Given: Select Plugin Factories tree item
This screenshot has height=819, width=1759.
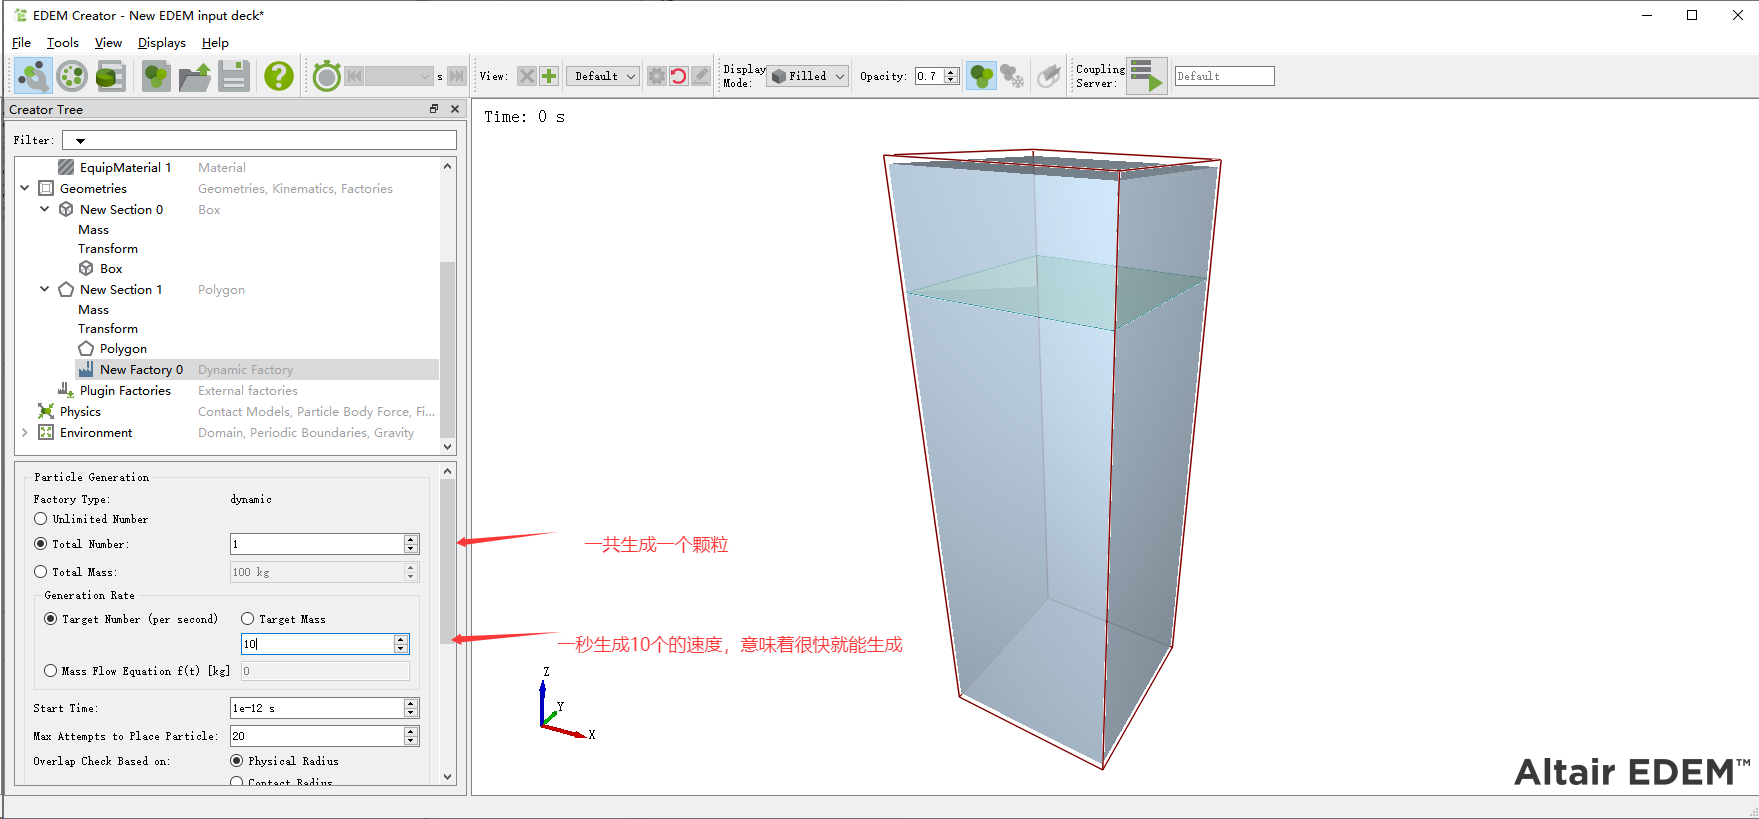Looking at the screenshot, I should point(125,391).
